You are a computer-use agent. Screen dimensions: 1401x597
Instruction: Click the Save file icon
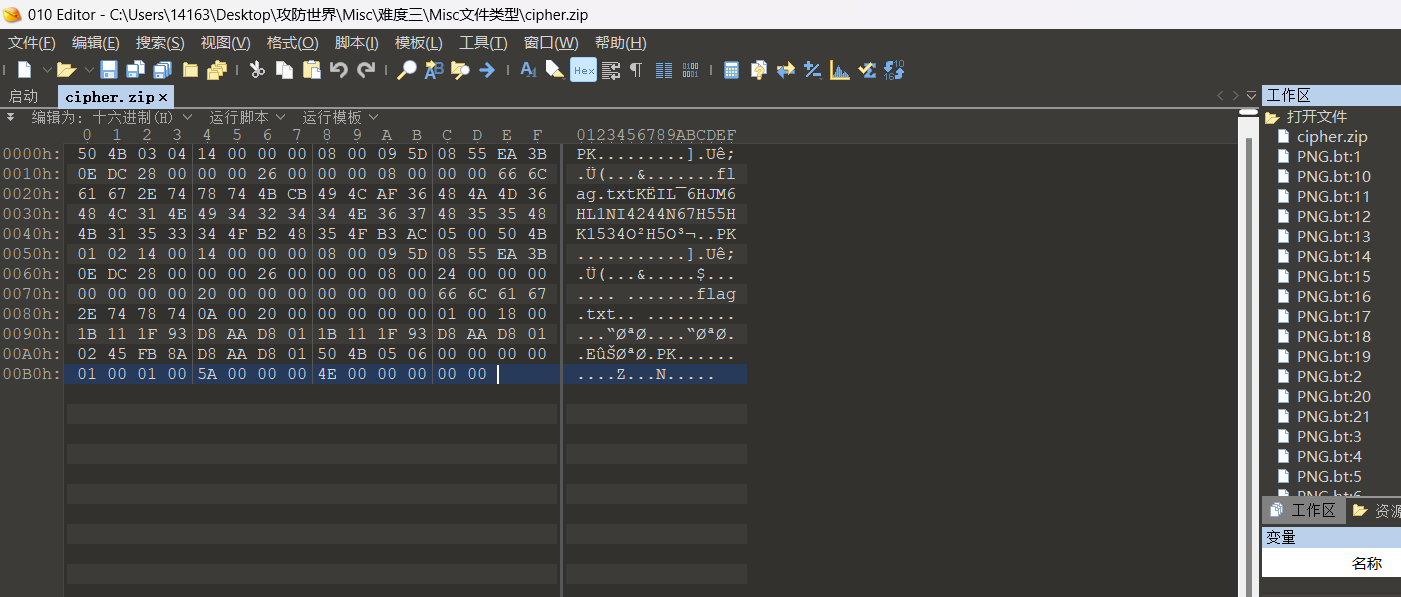[x=108, y=69]
